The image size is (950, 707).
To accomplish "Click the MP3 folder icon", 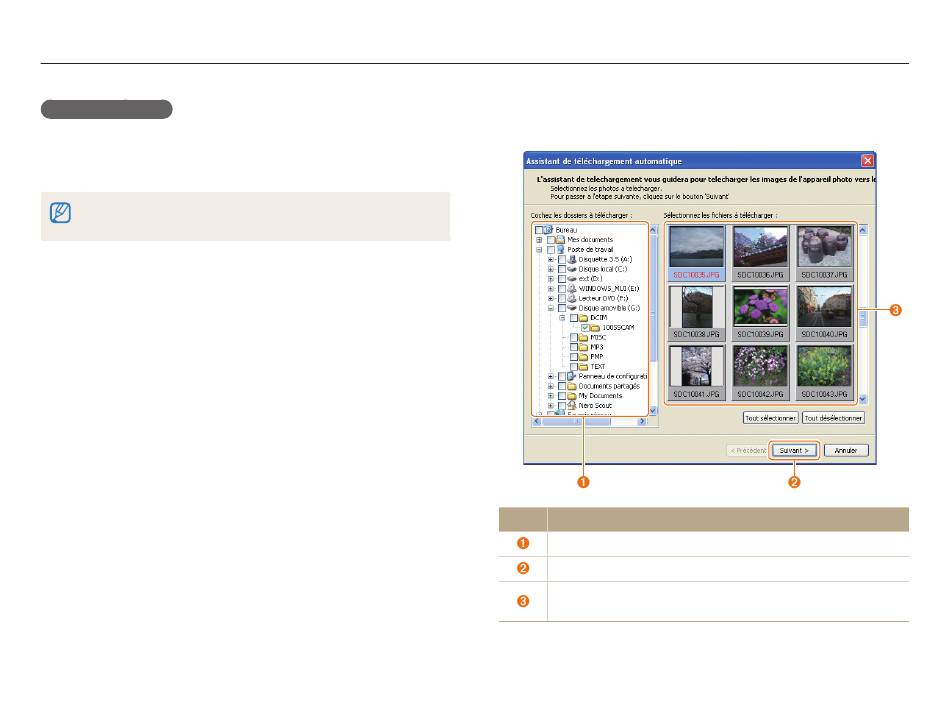I will (583, 347).
